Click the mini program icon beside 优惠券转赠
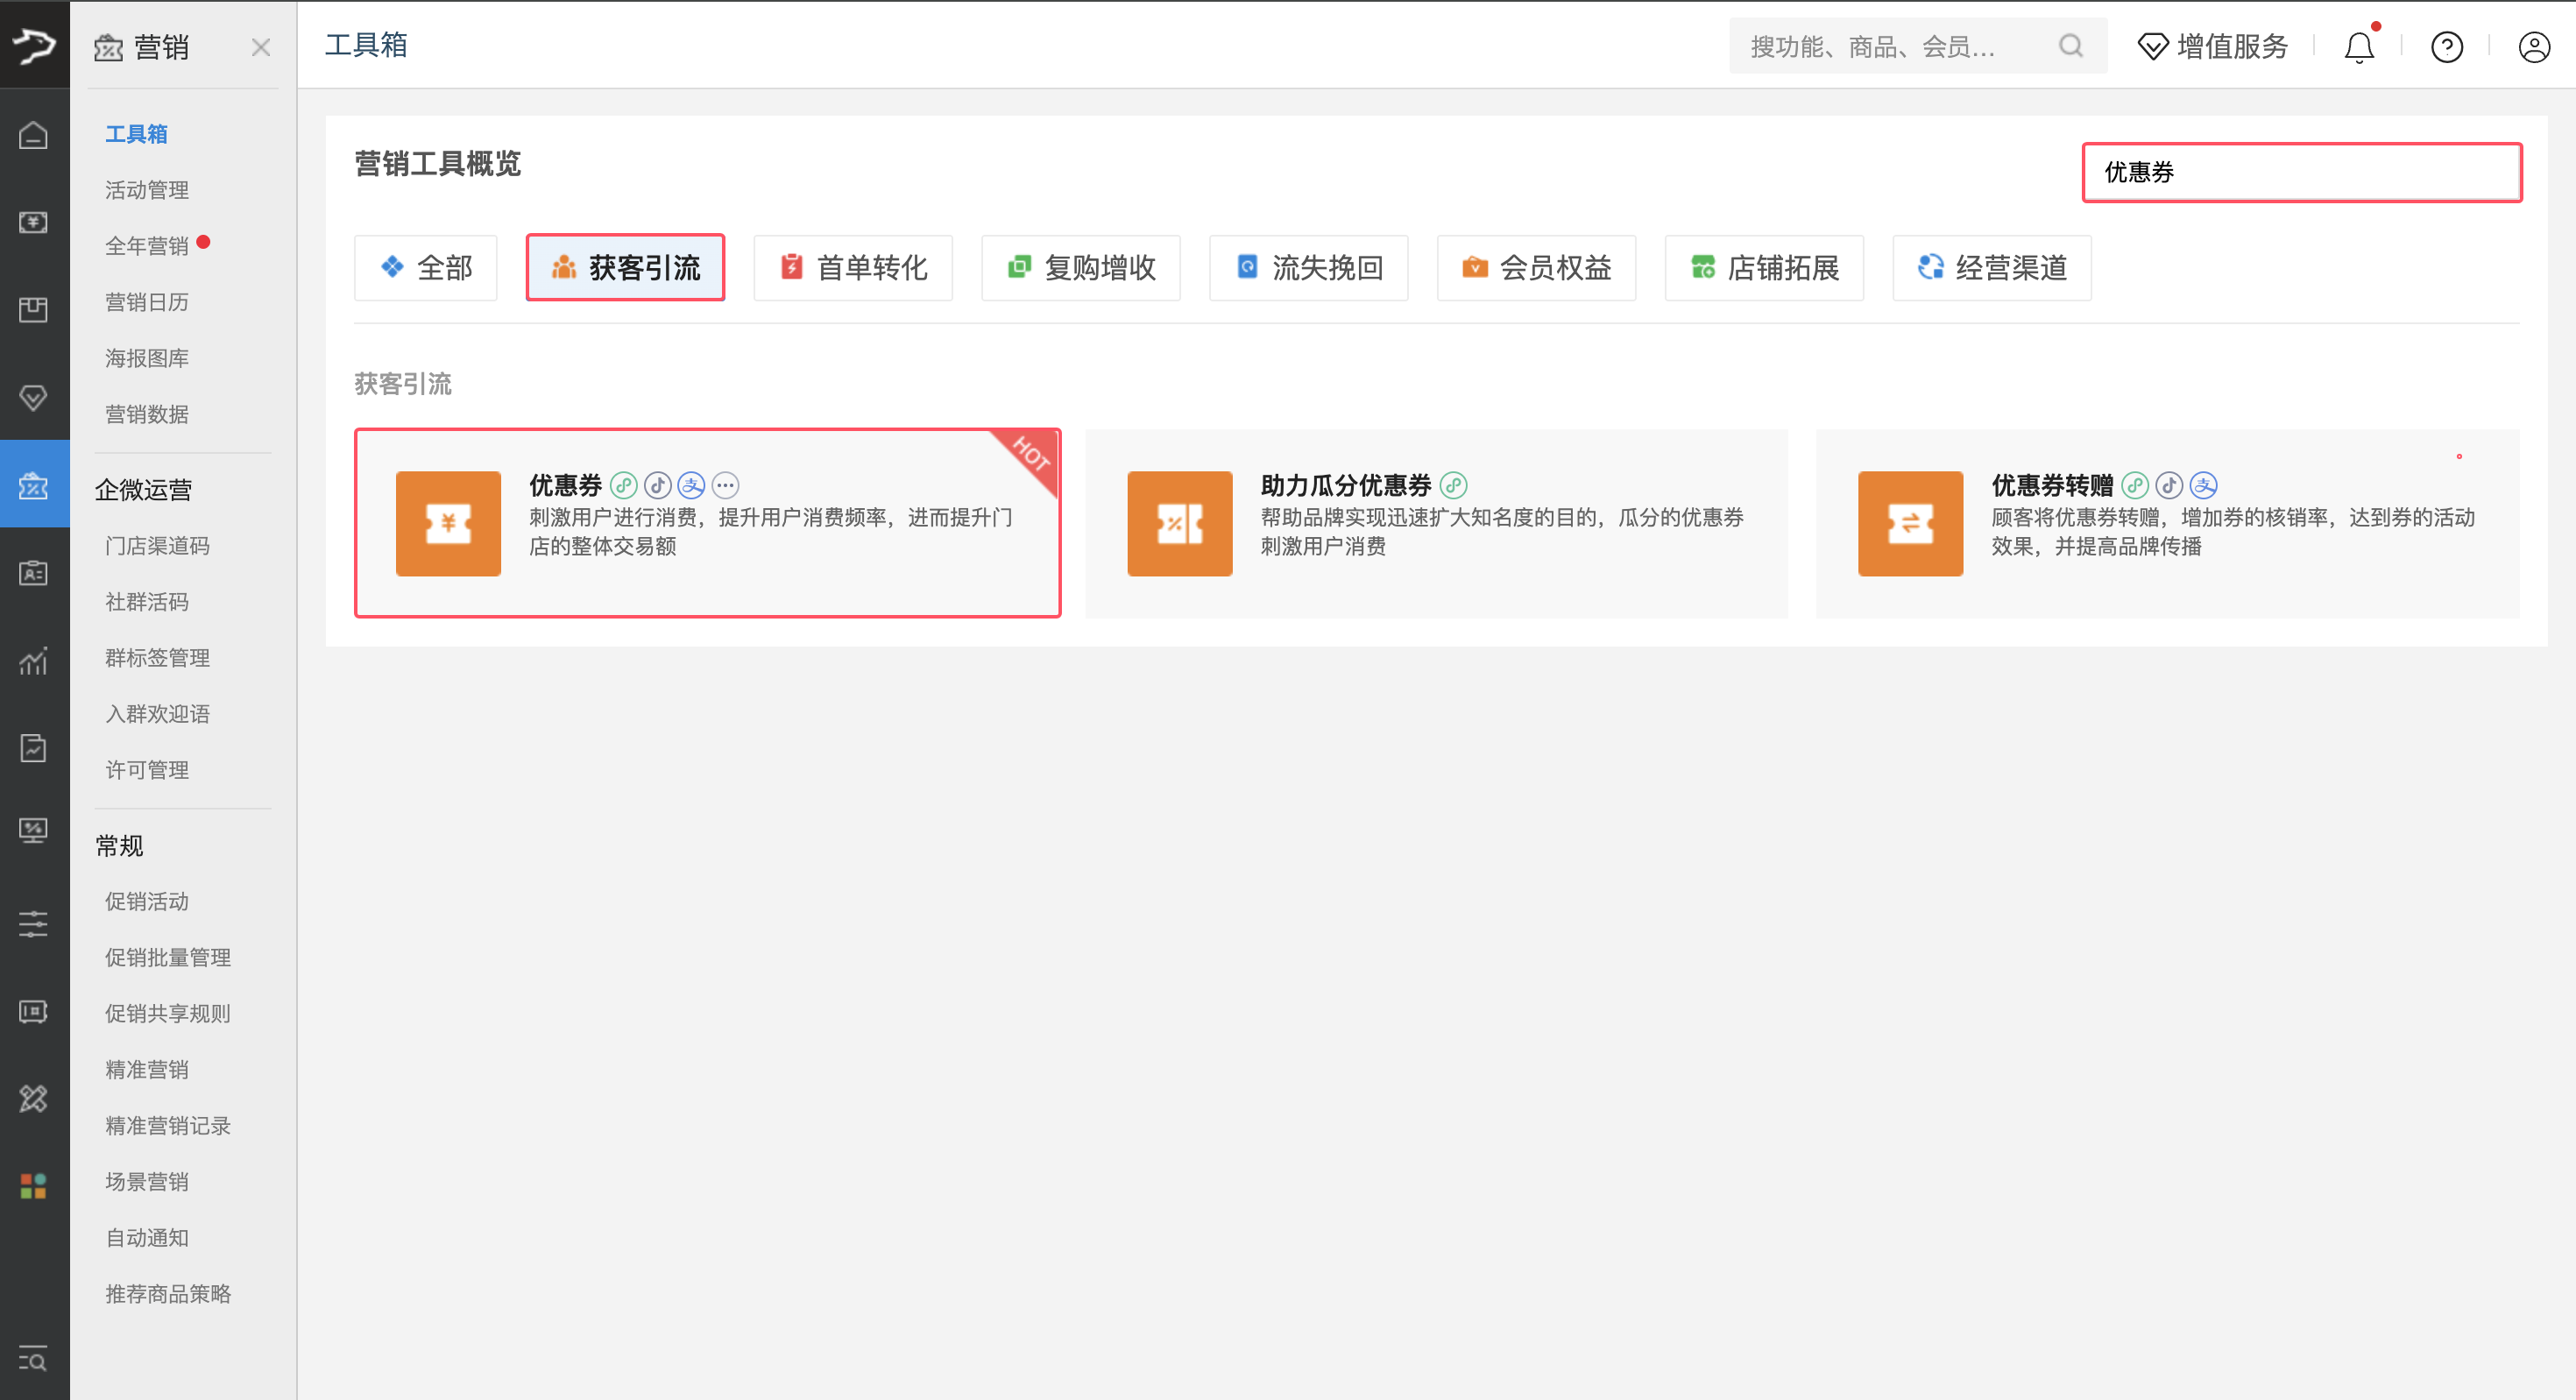Screen dimensions: 2576x1400 [x=2136, y=486]
